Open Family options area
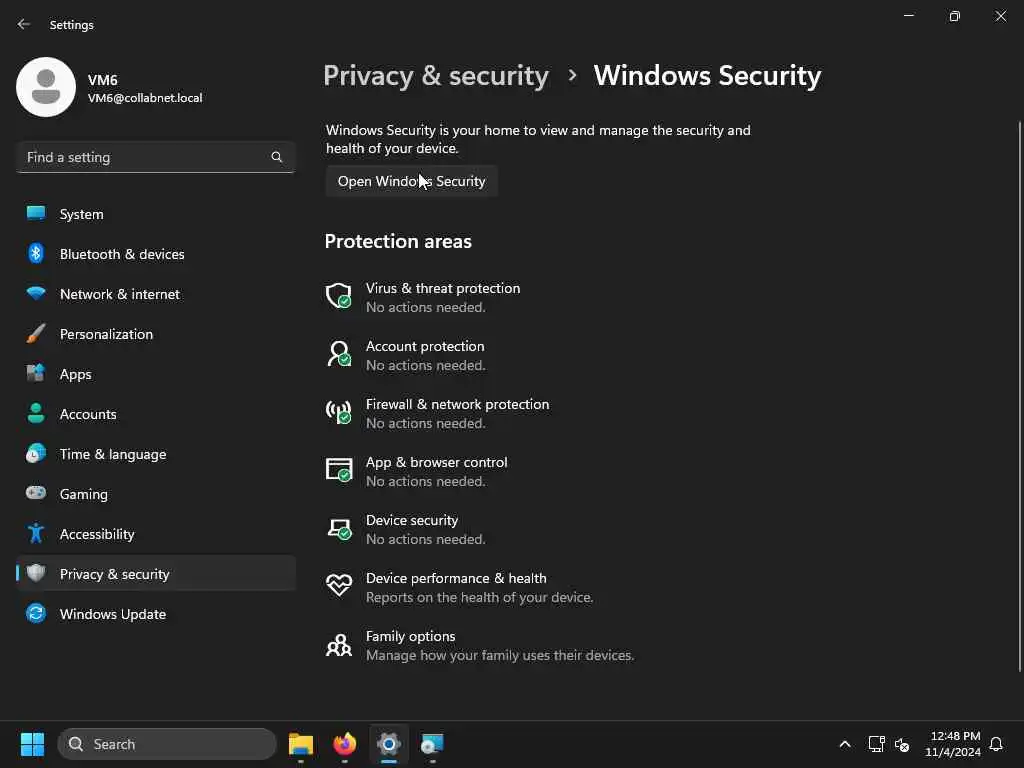Screen dimensions: 1024x768 480,645
